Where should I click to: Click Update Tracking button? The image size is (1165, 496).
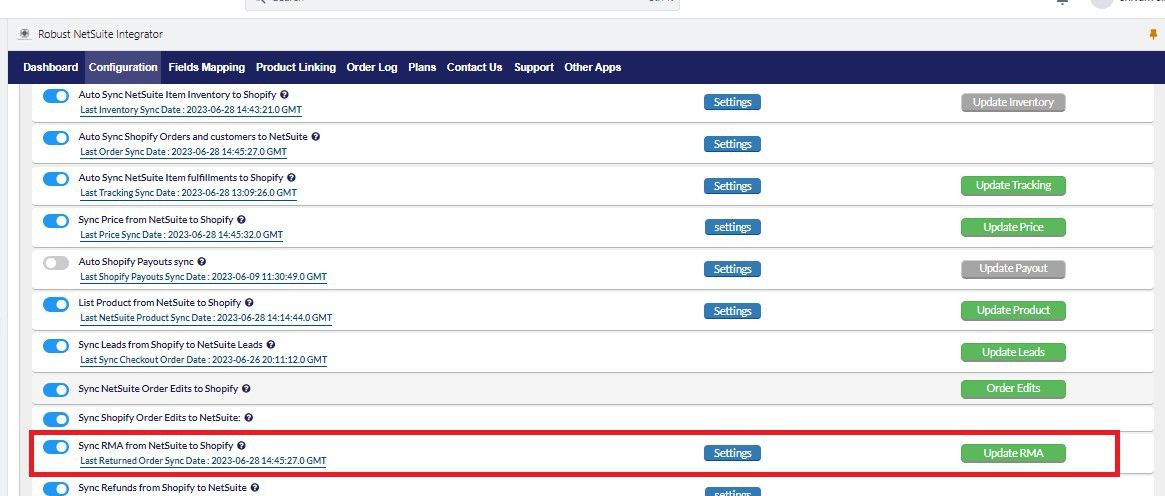[1013, 186]
